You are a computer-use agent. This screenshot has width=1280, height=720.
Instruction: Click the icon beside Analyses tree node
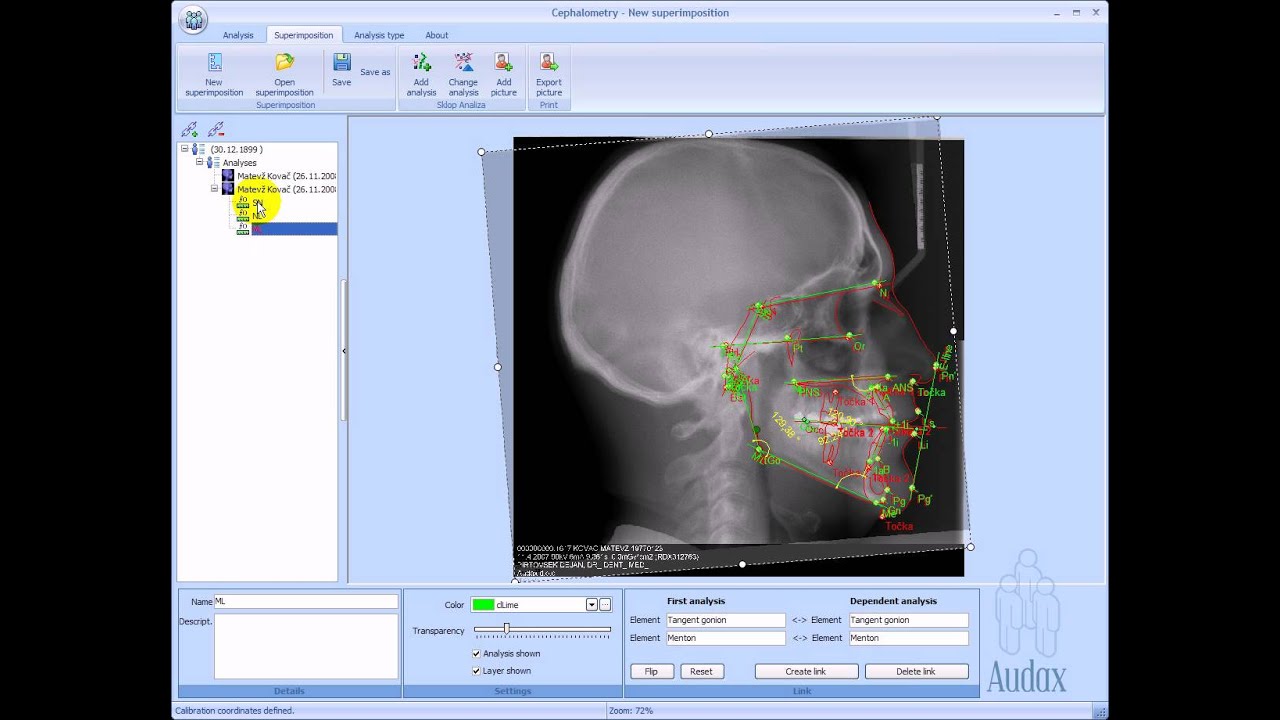[213, 162]
